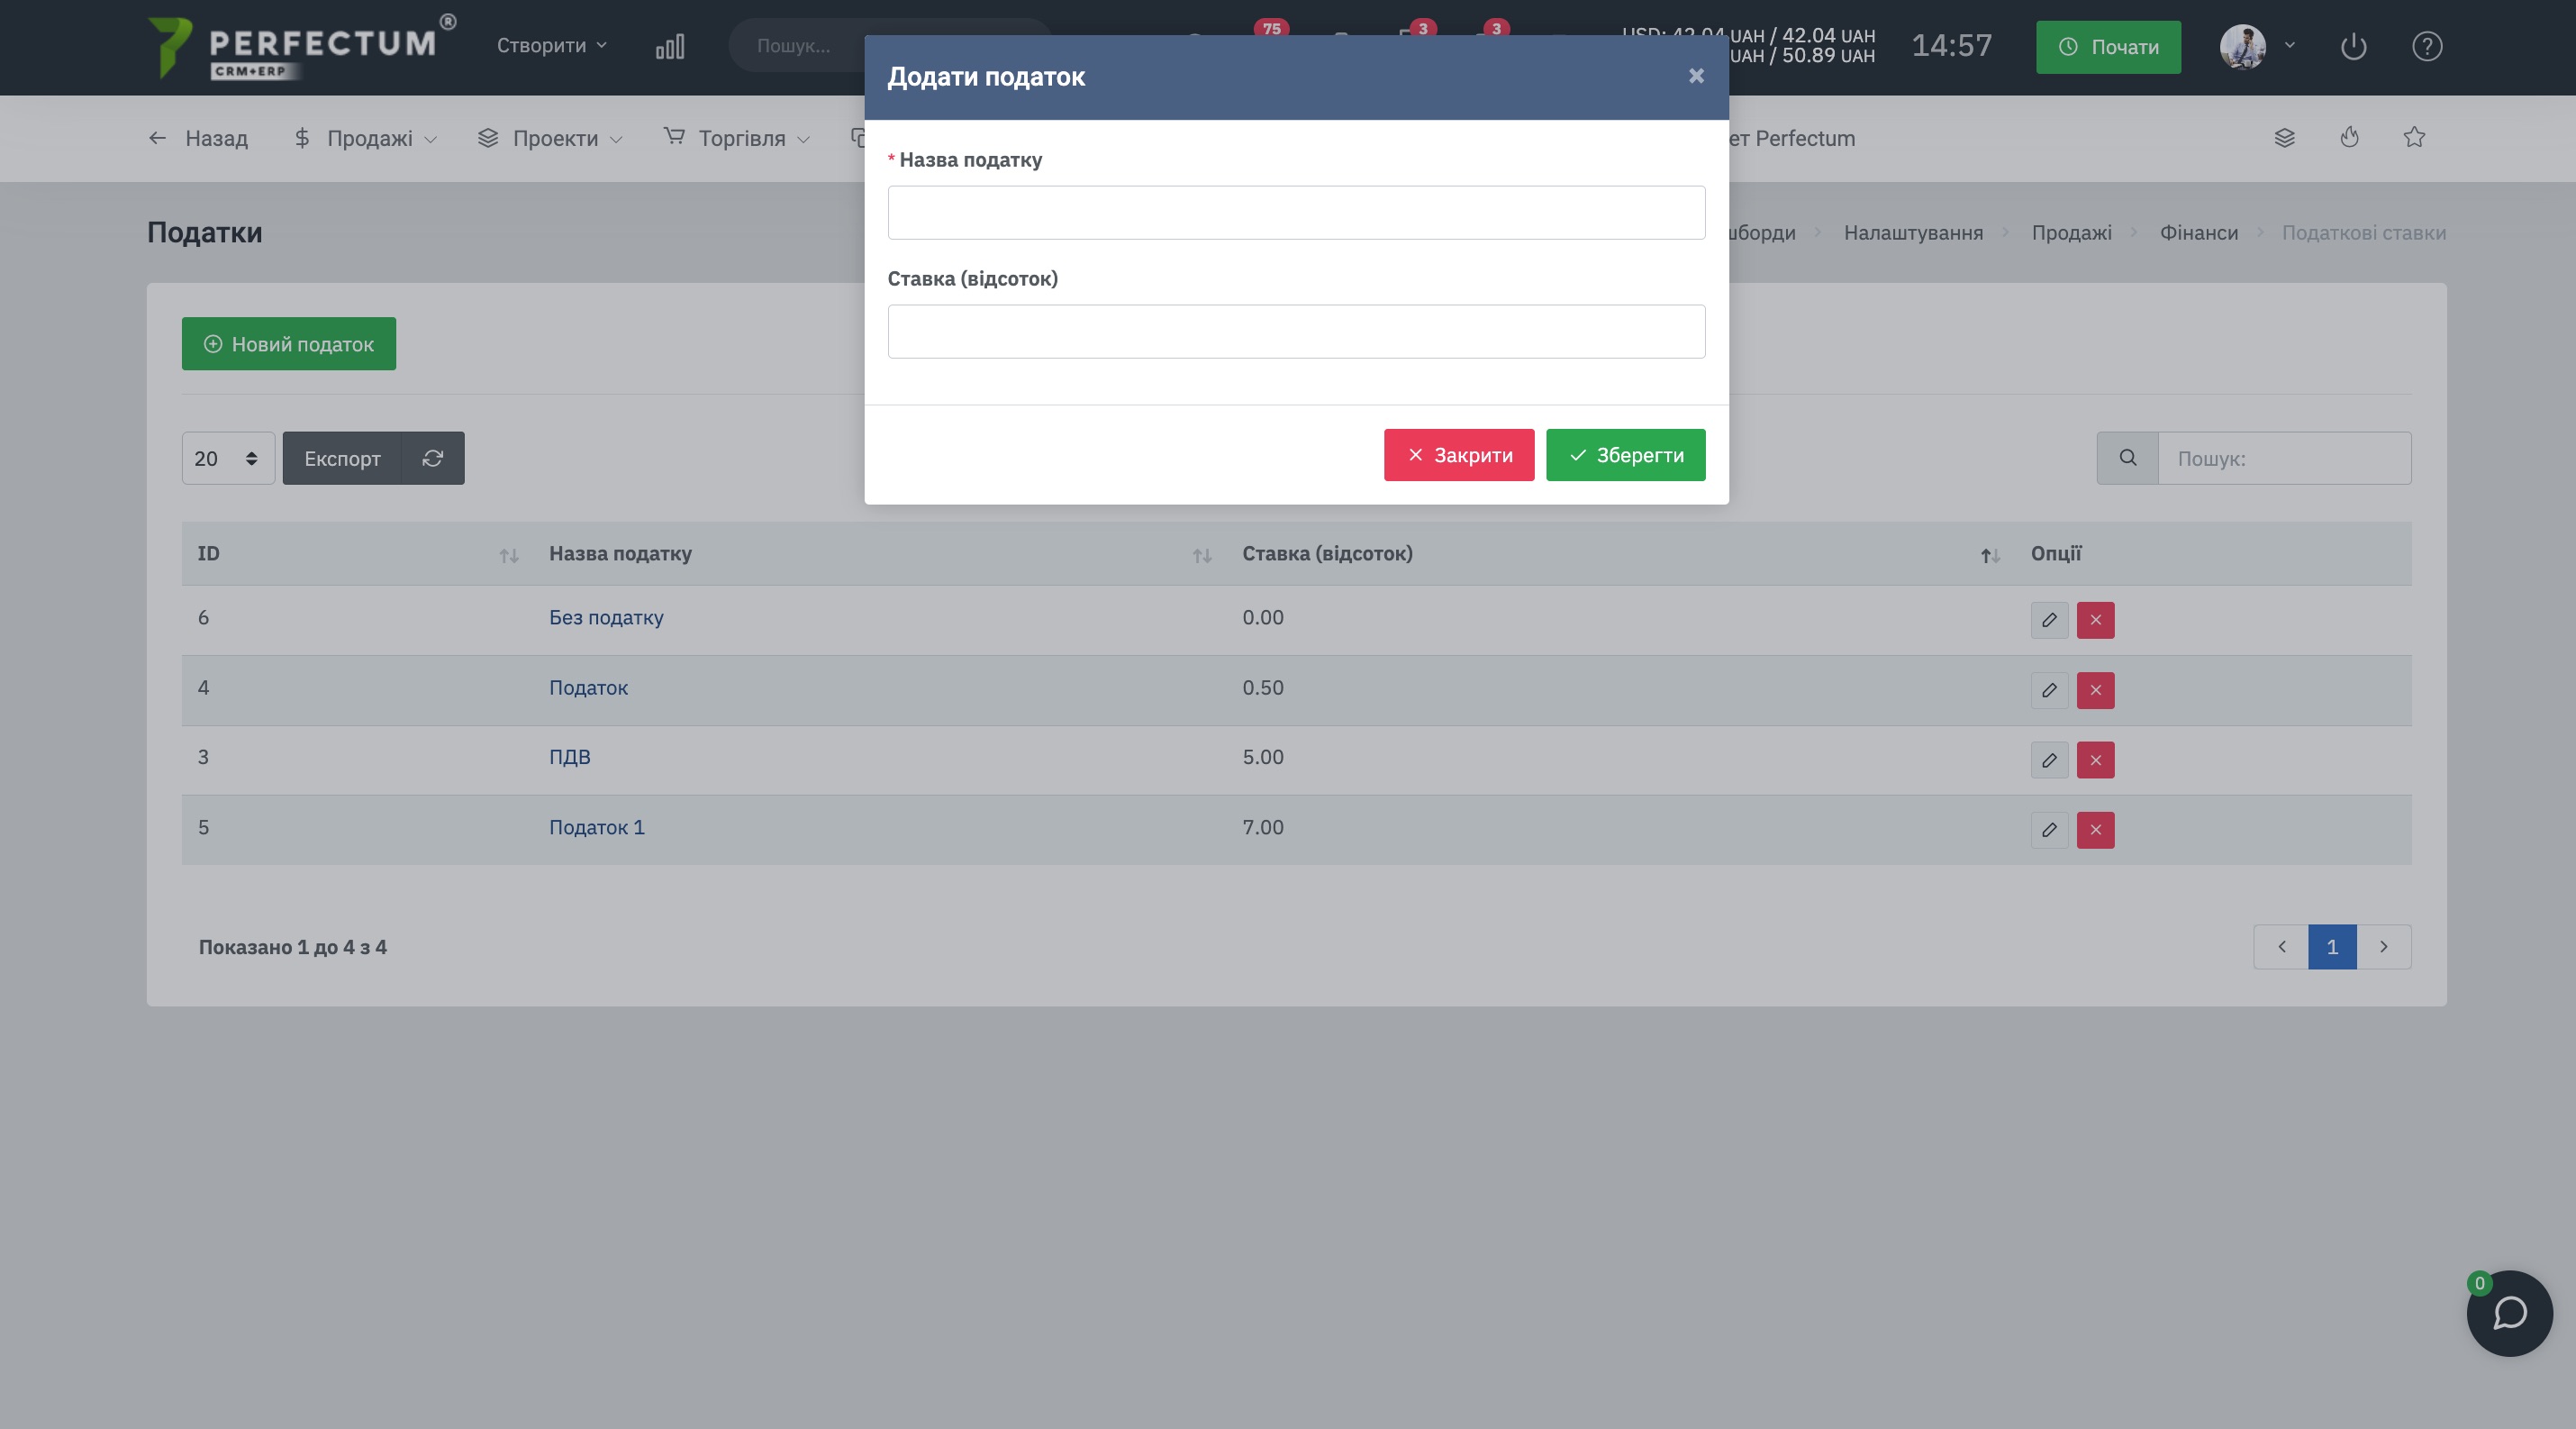The height and width of the screenshot is (1429, 2576).
Task: Focus the Назва податку input field
Action: [1296, 212]
